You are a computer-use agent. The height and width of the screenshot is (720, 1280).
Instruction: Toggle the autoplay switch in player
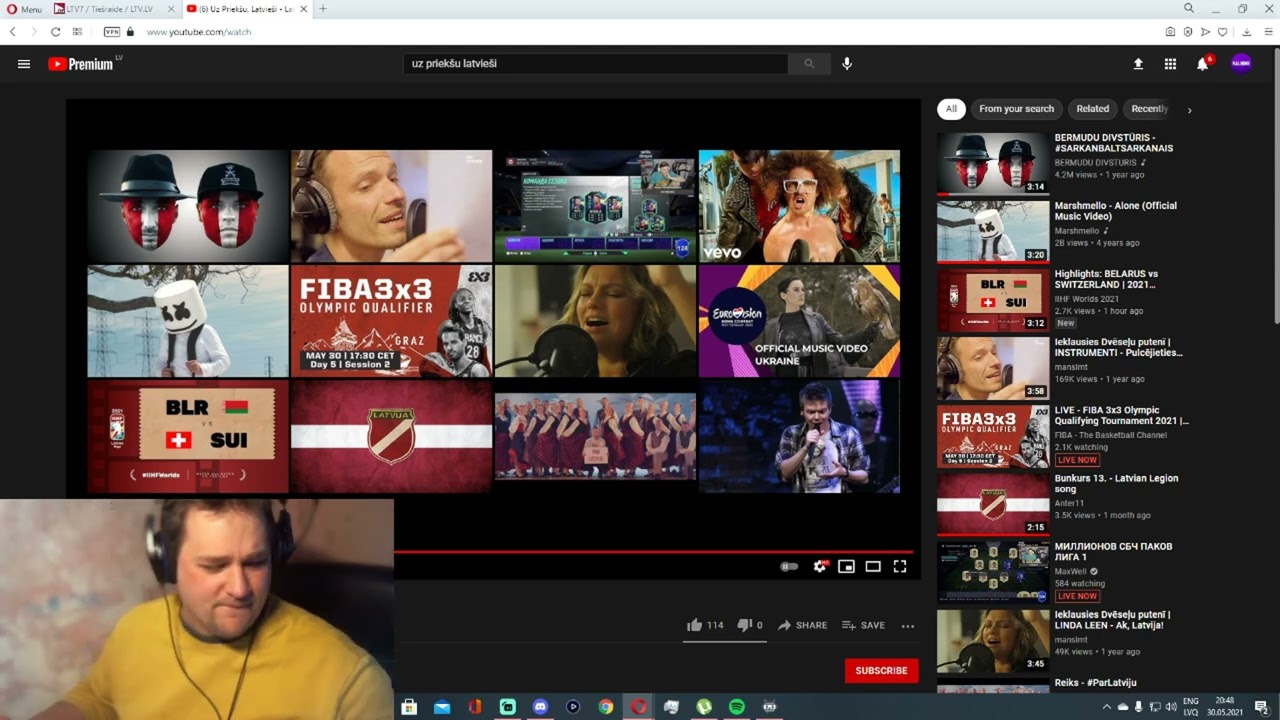[789, 567]
